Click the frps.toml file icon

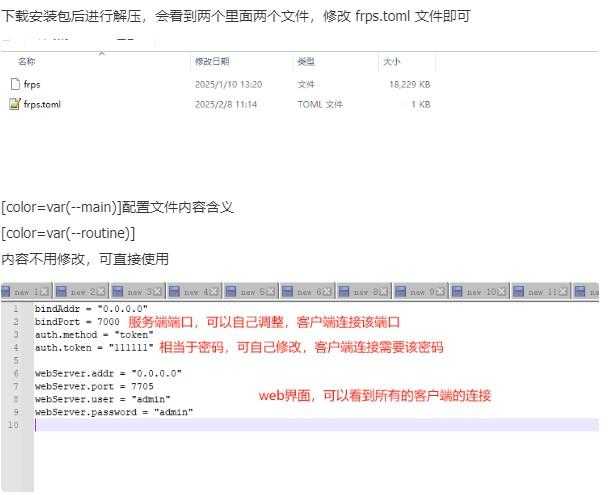[14, 103]
